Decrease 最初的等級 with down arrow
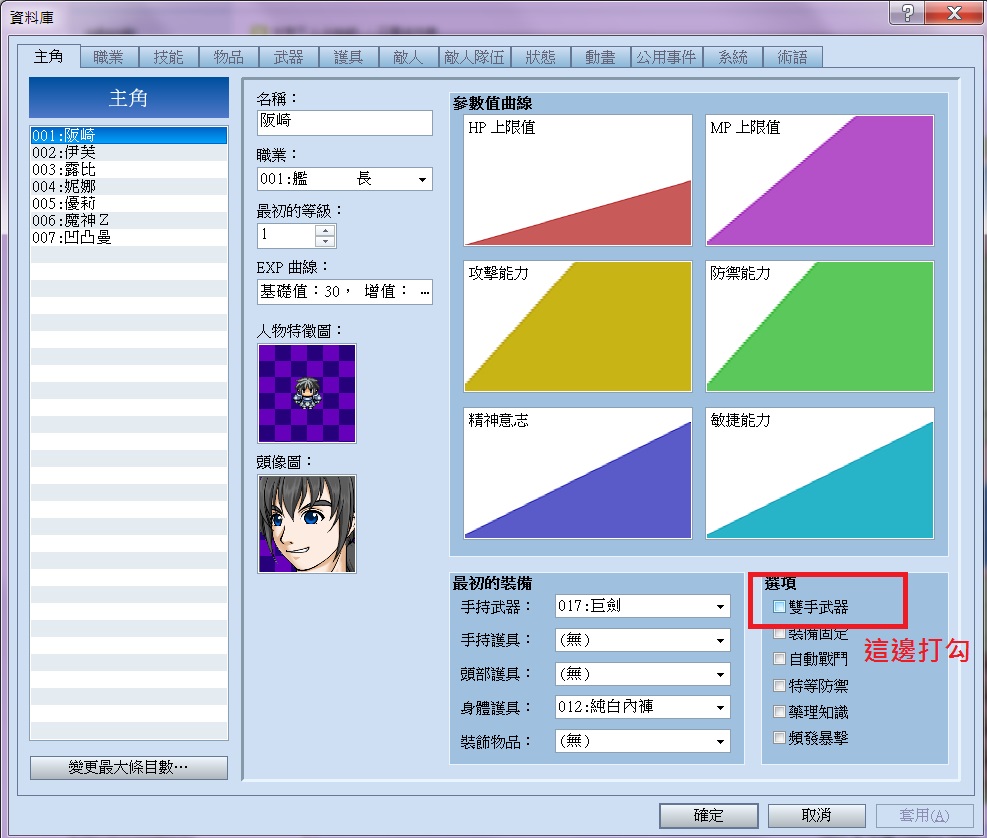This screenshot has height=838, width=987. [x=325, y=242]
